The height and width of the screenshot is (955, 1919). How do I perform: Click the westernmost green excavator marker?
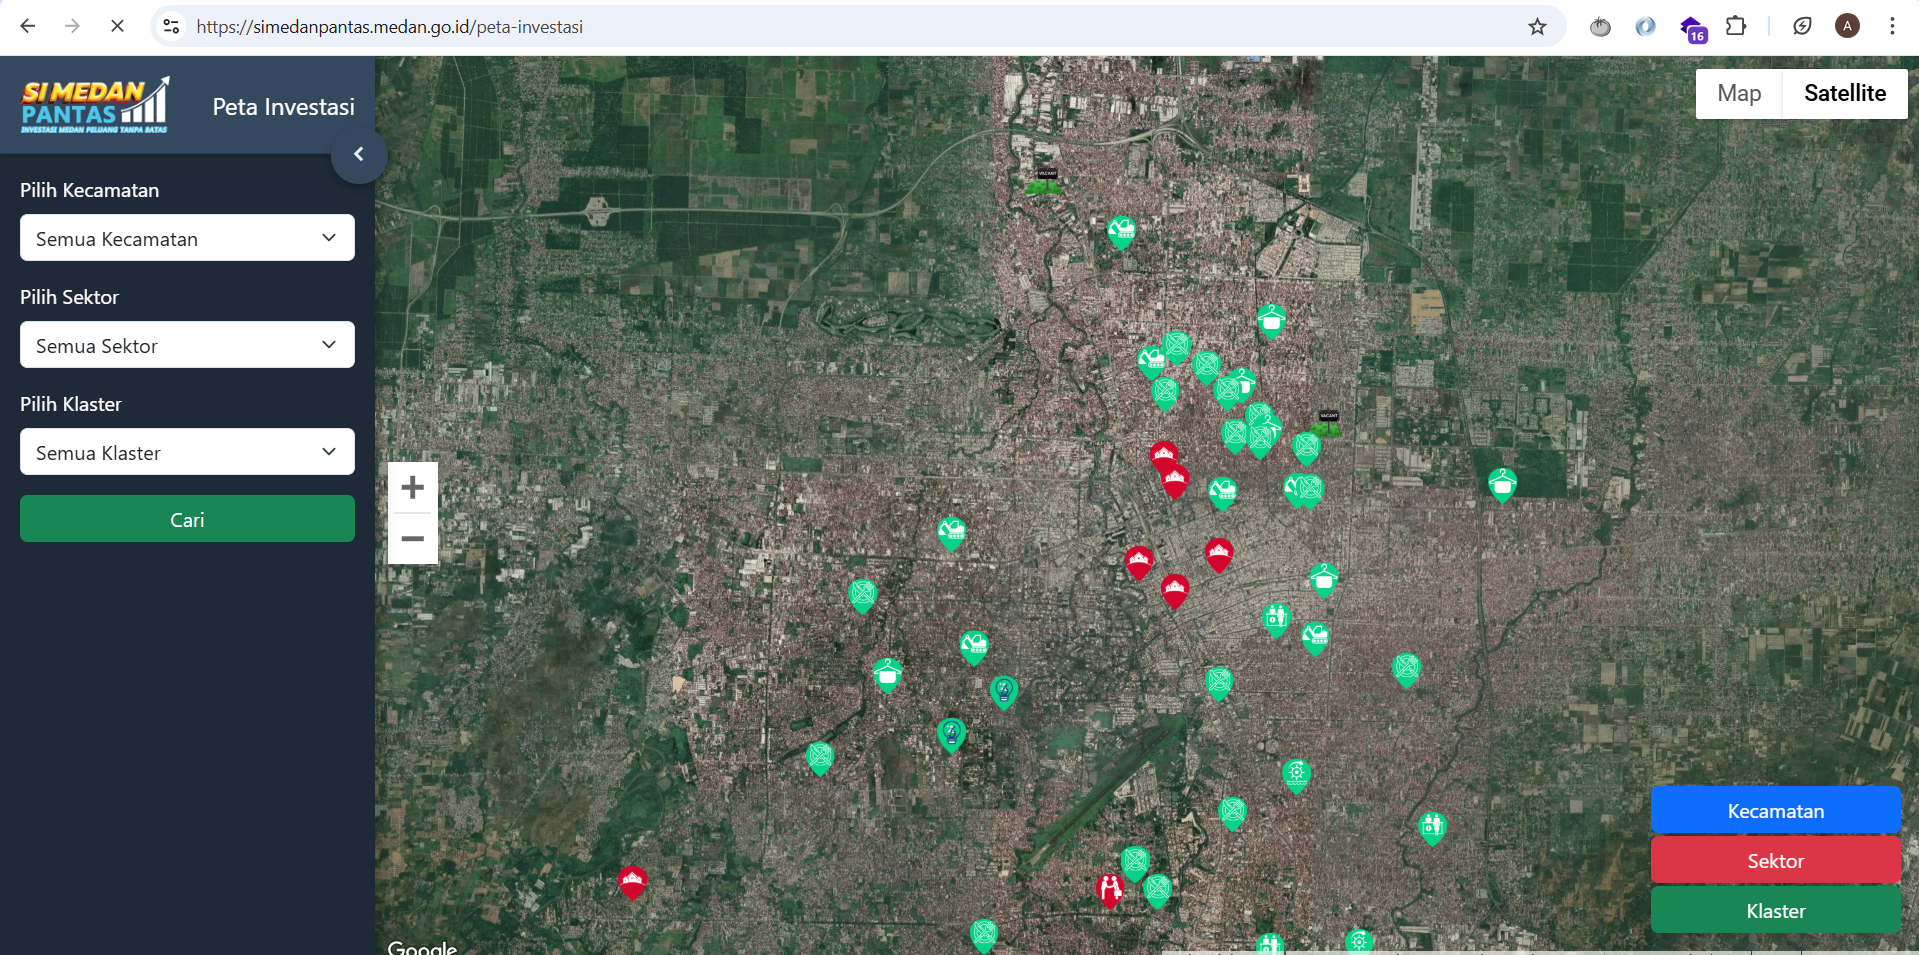[951, 533]
